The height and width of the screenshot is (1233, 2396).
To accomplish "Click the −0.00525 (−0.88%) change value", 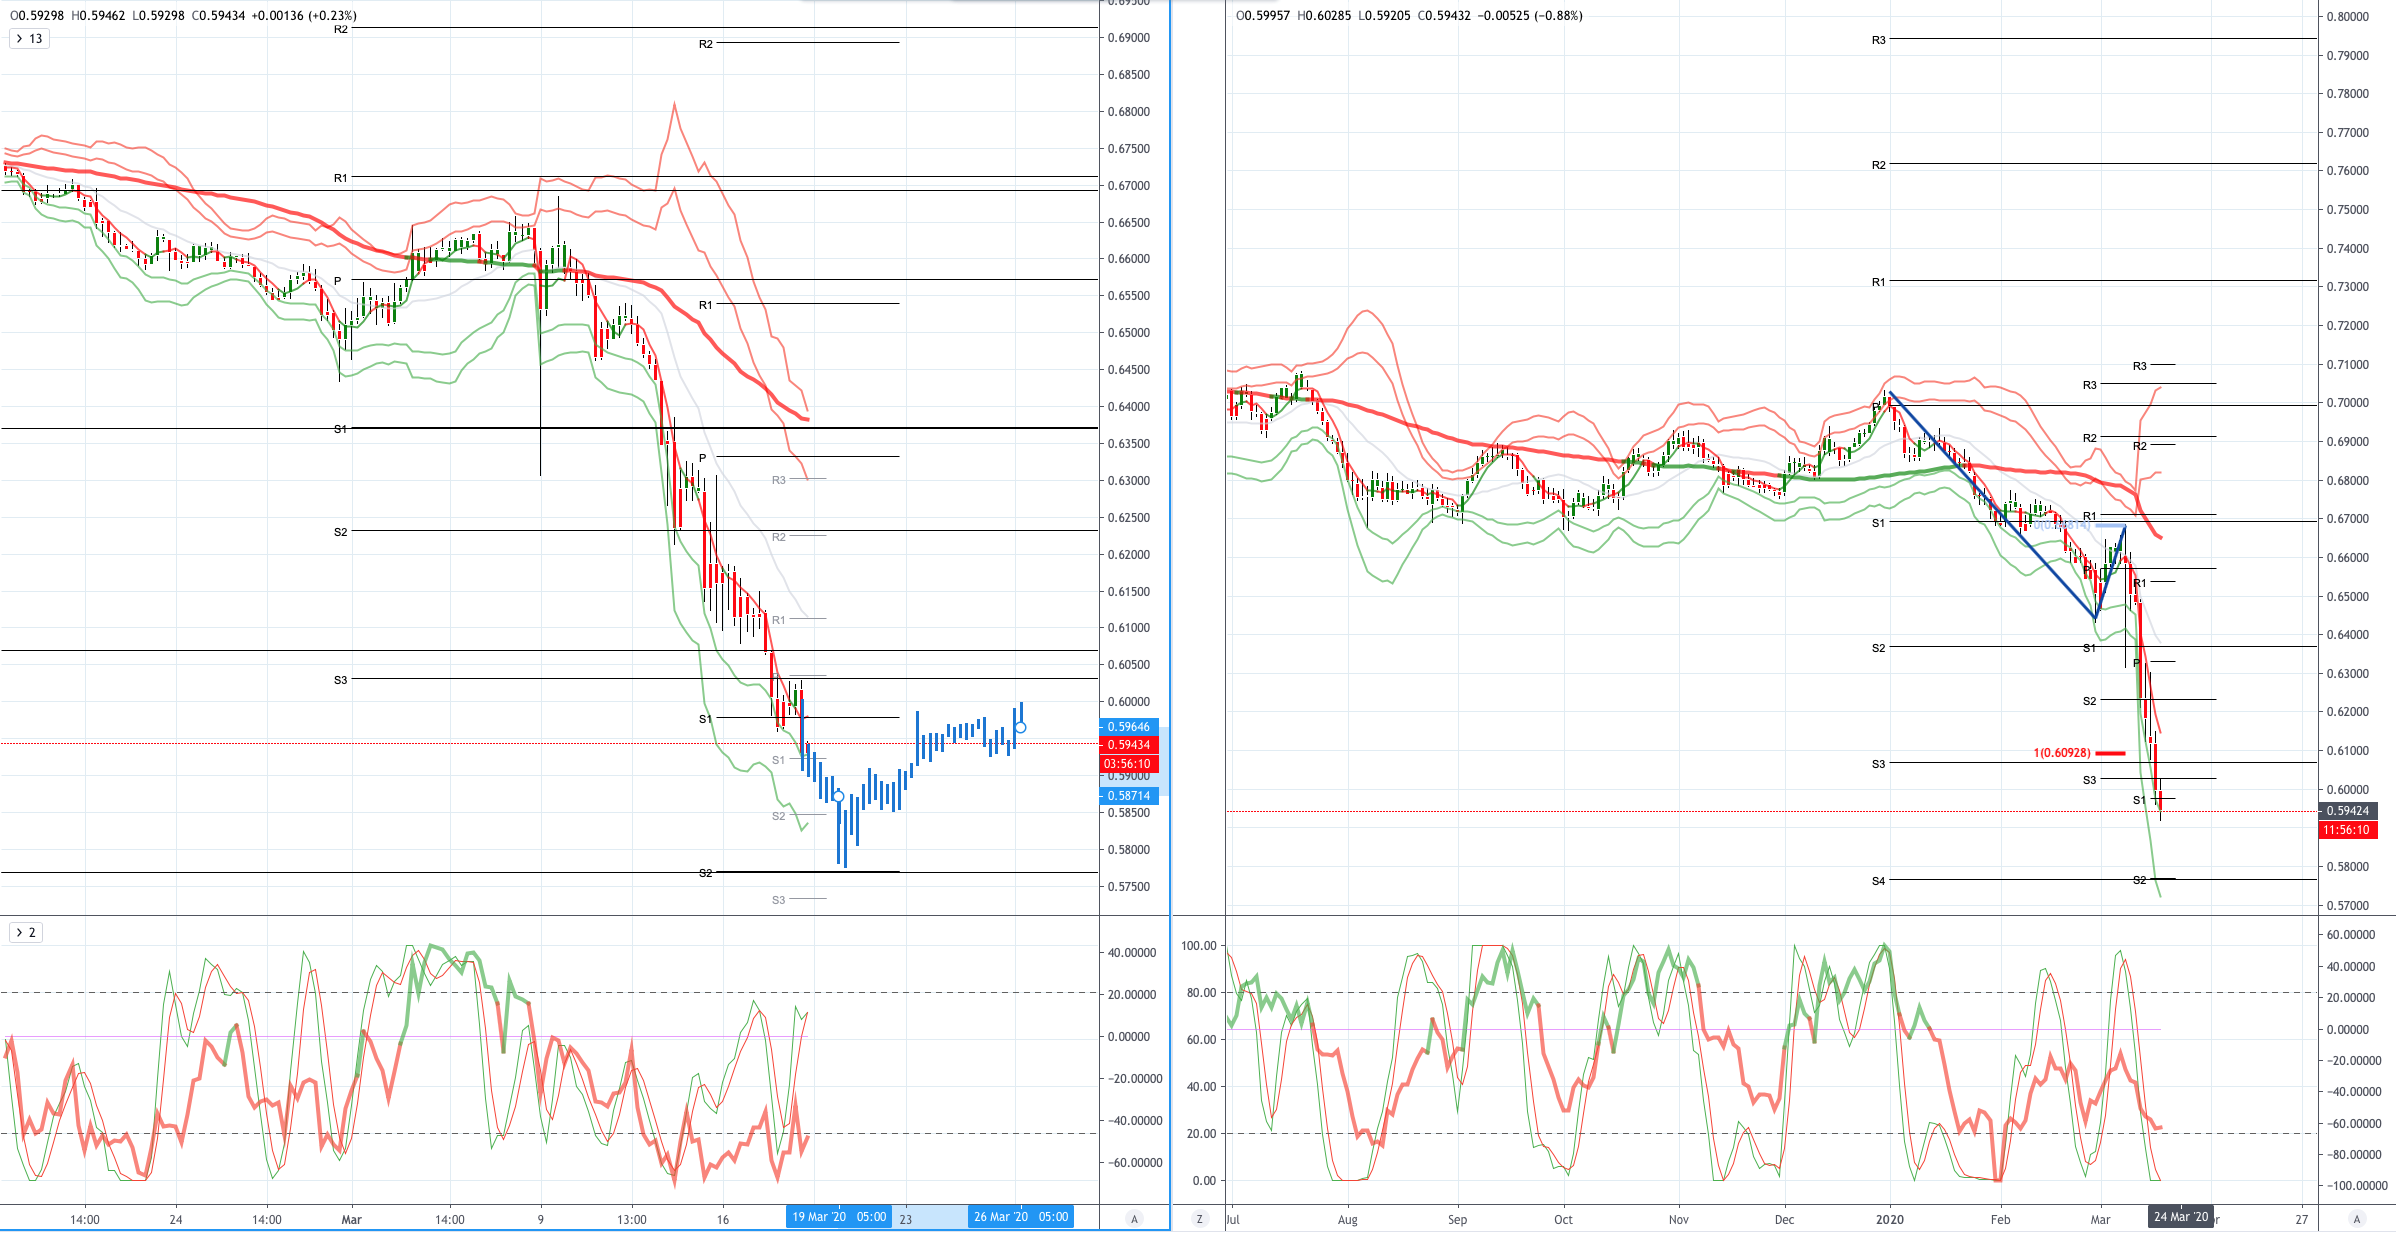I will pos(1530,15).
